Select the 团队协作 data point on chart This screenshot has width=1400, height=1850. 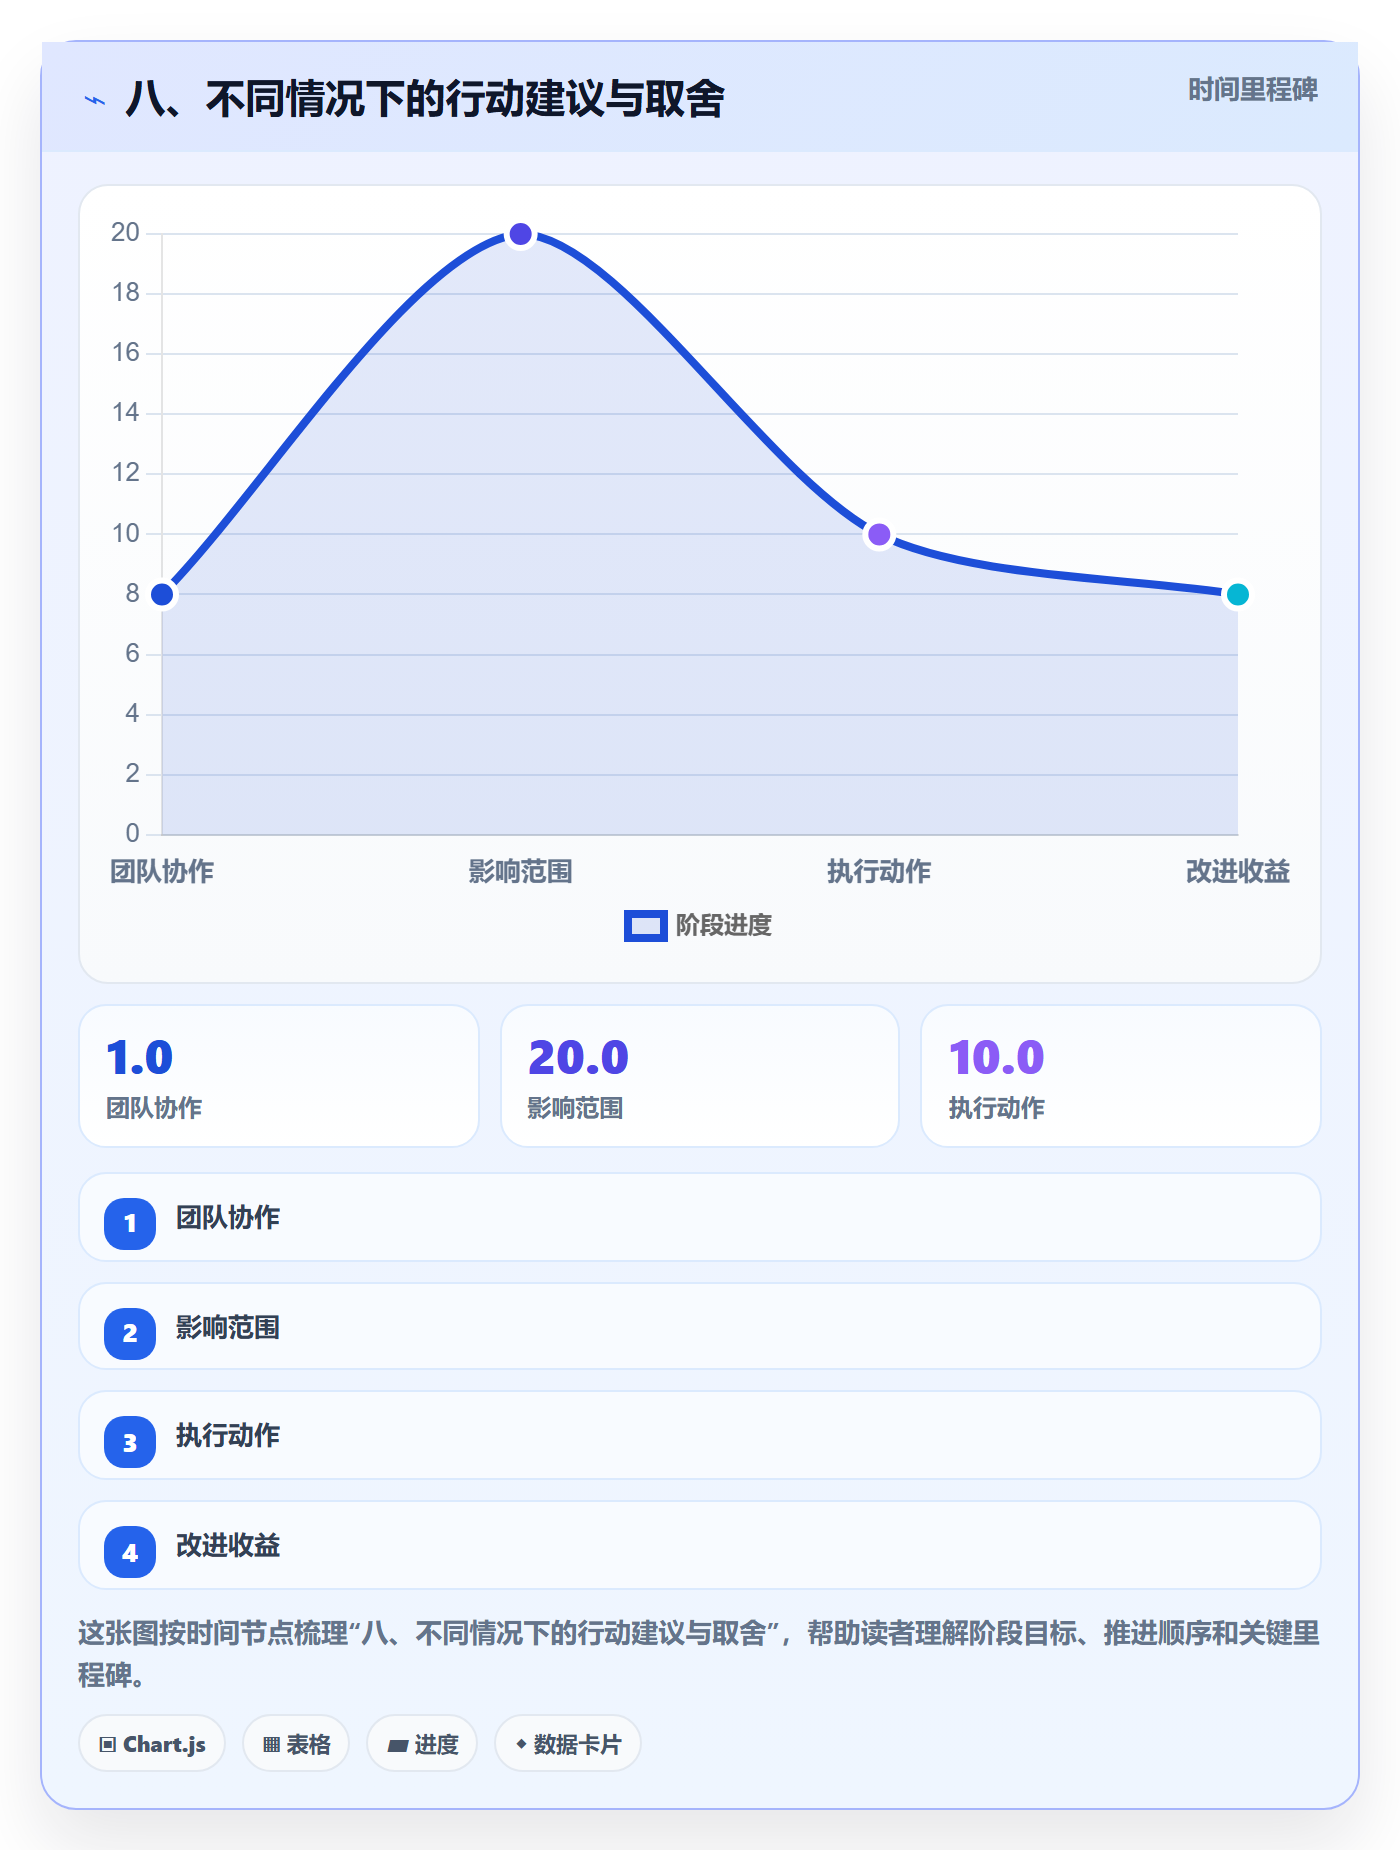coord(162,595)
